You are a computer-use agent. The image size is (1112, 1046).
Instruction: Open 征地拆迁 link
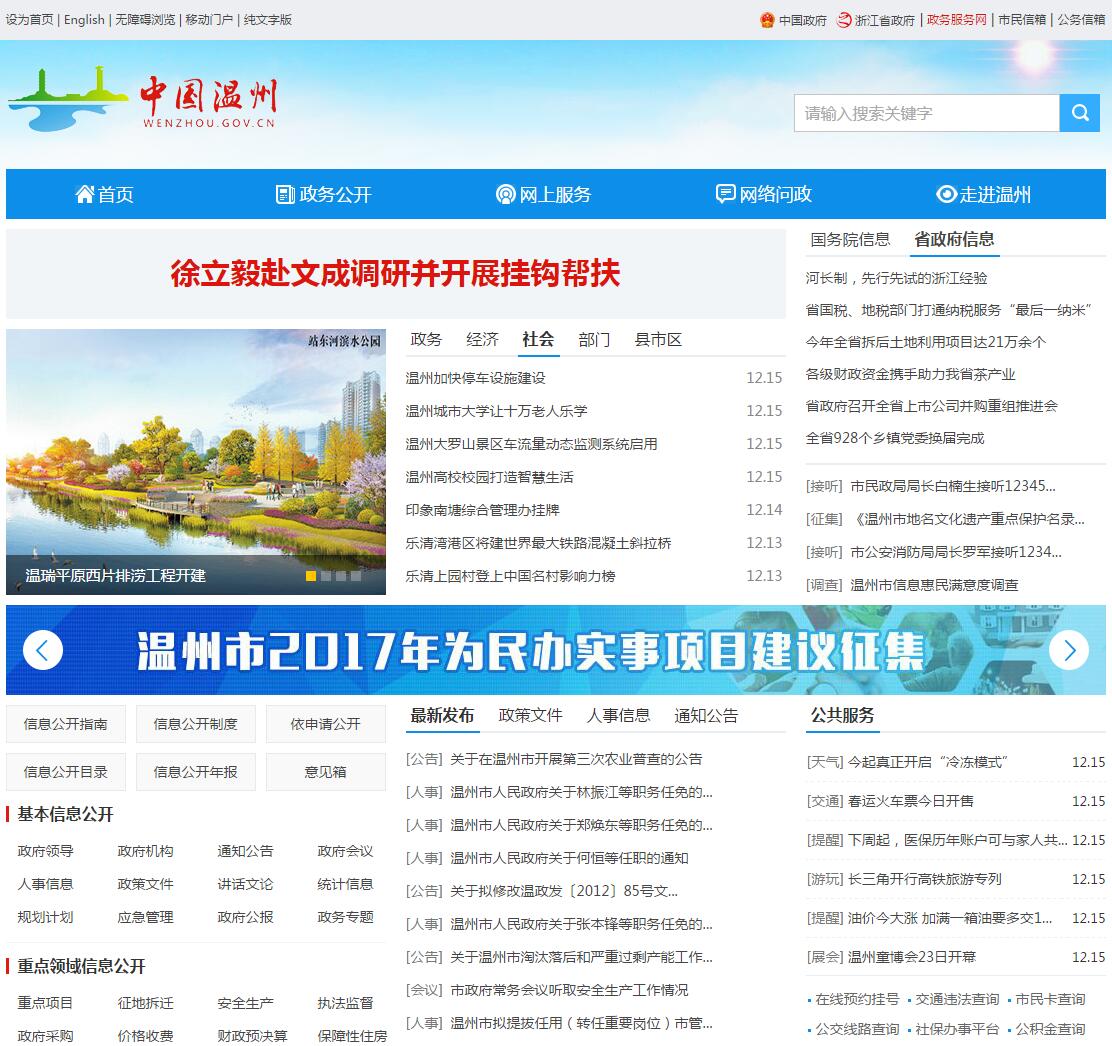click(145, 1003)
